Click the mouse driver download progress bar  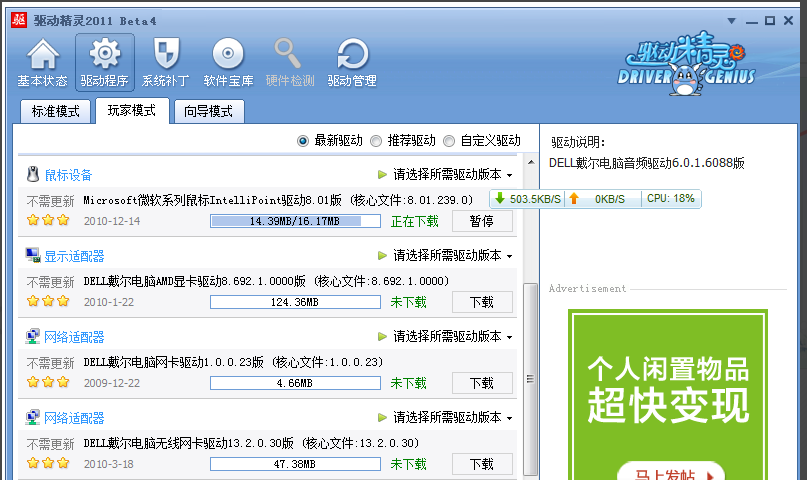[295, 221]
